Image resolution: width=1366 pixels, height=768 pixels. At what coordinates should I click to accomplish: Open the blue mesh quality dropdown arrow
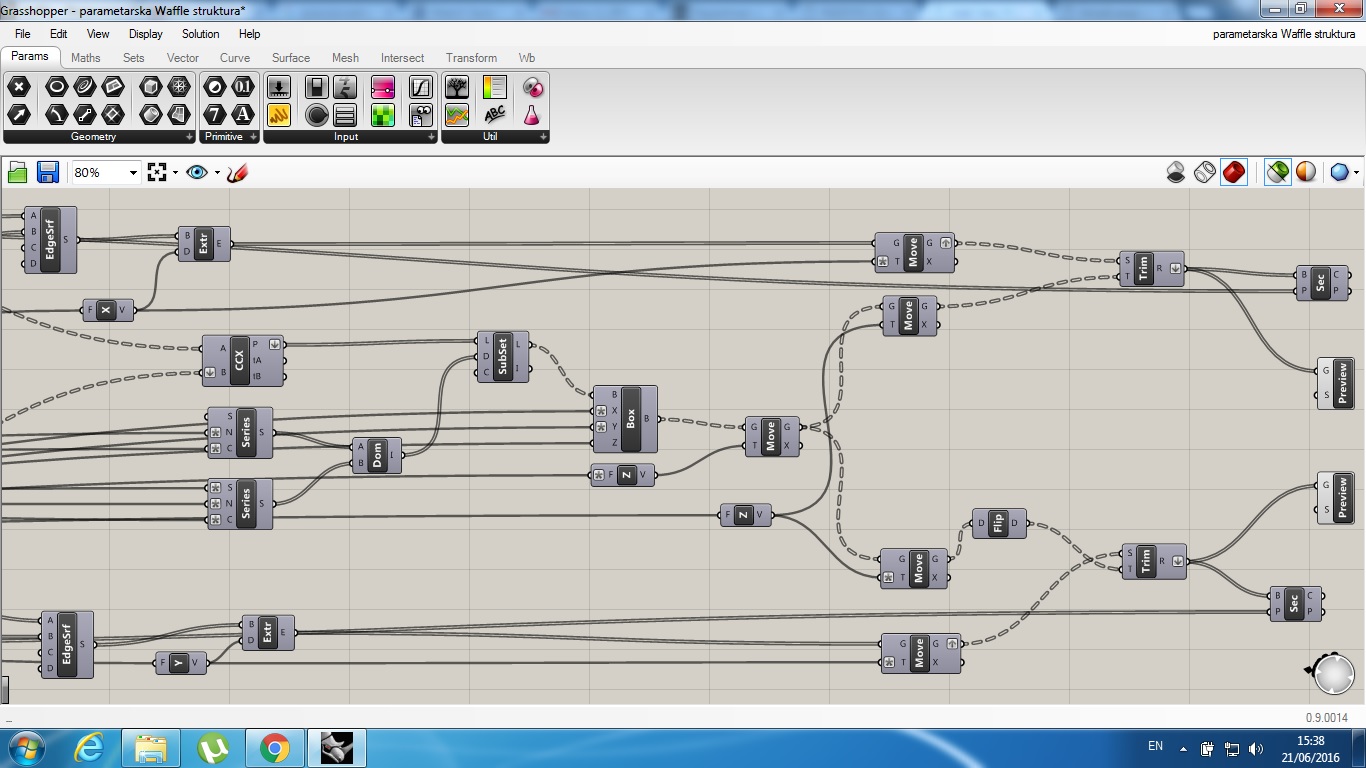[1356, 173]
